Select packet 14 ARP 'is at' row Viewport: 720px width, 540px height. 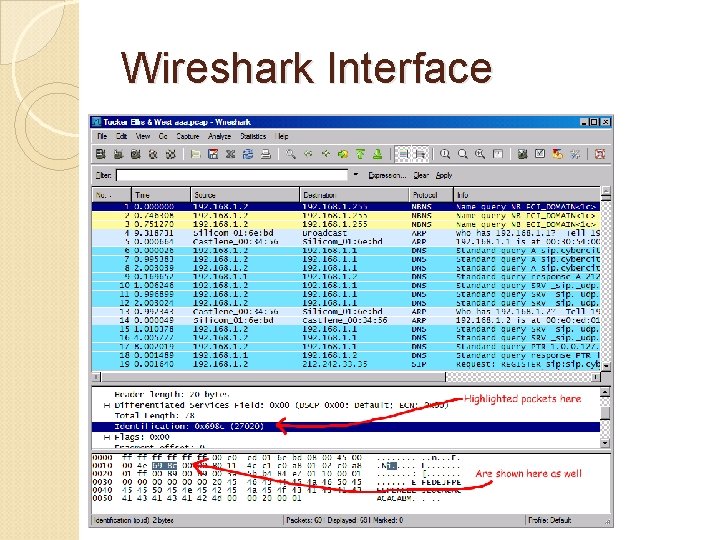coord(346,320)
